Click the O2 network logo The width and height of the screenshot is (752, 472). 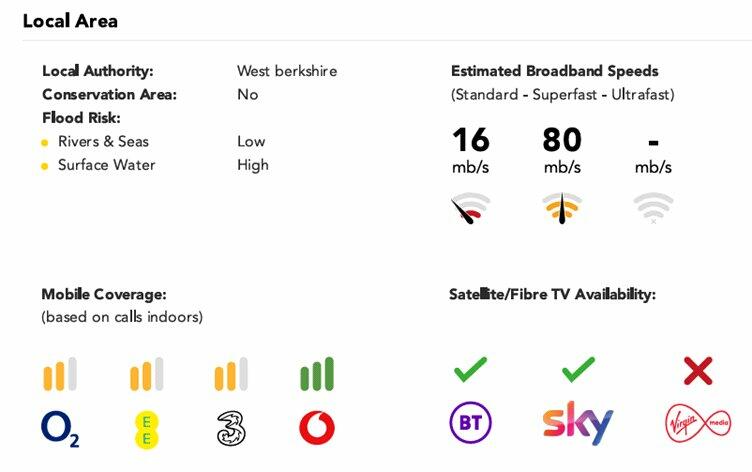pyautogui.click(x=60, y=428)
